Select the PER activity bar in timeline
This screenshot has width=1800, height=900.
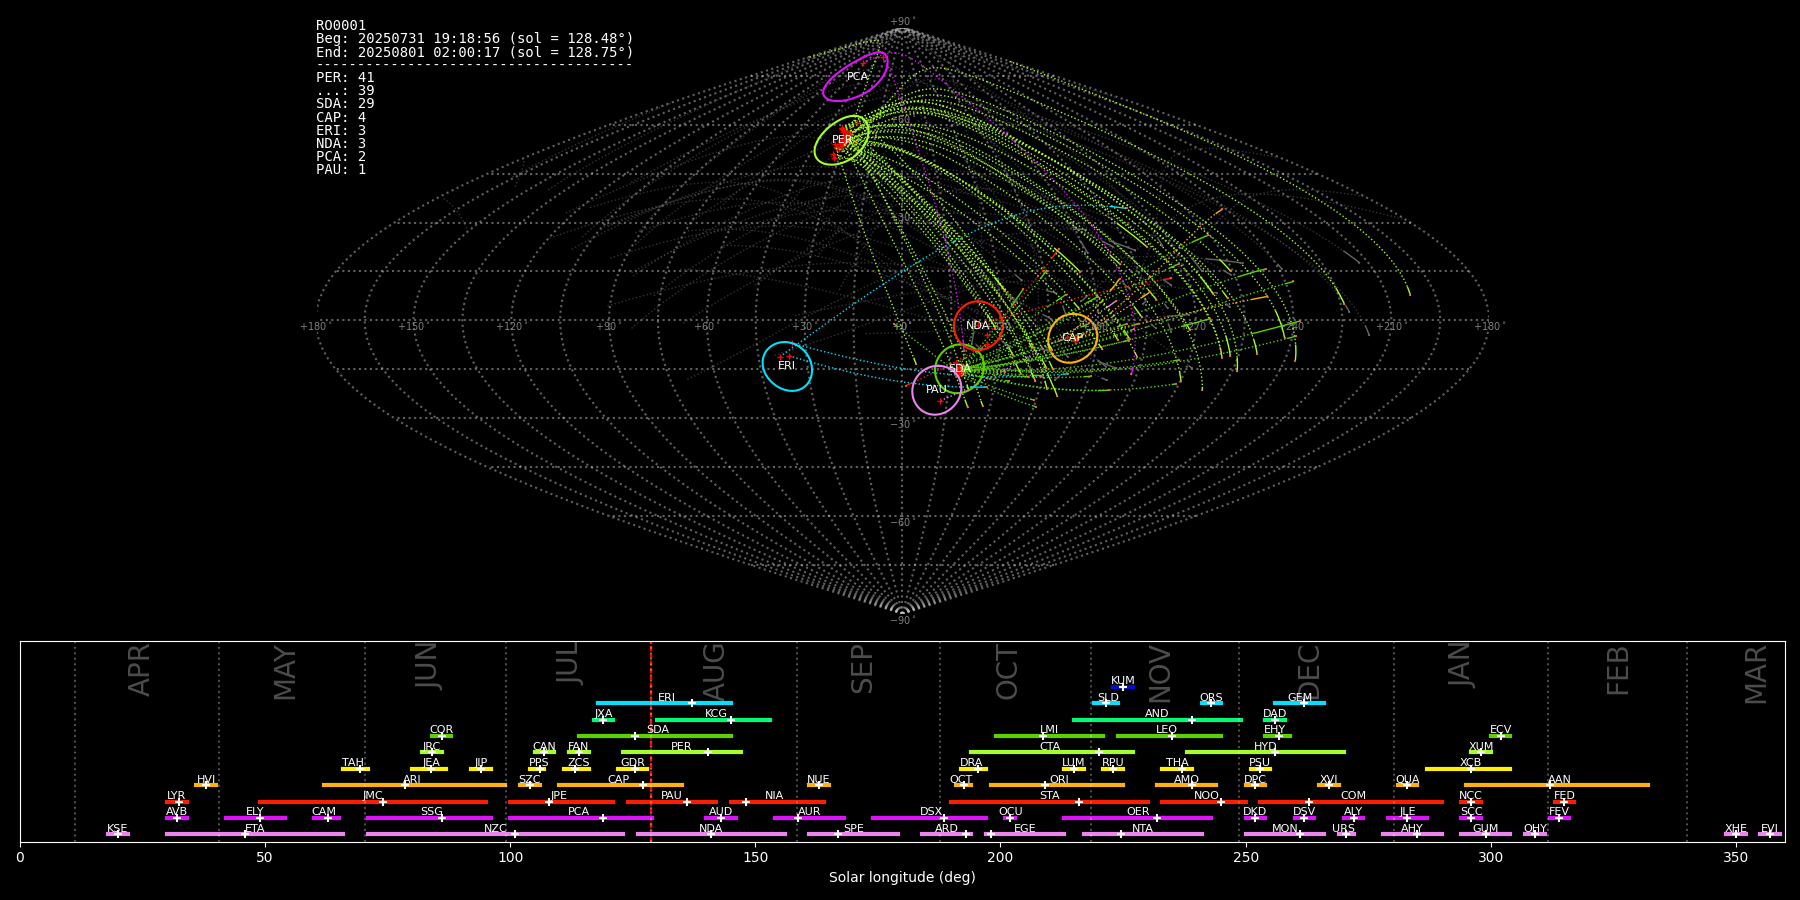[682, 752]
